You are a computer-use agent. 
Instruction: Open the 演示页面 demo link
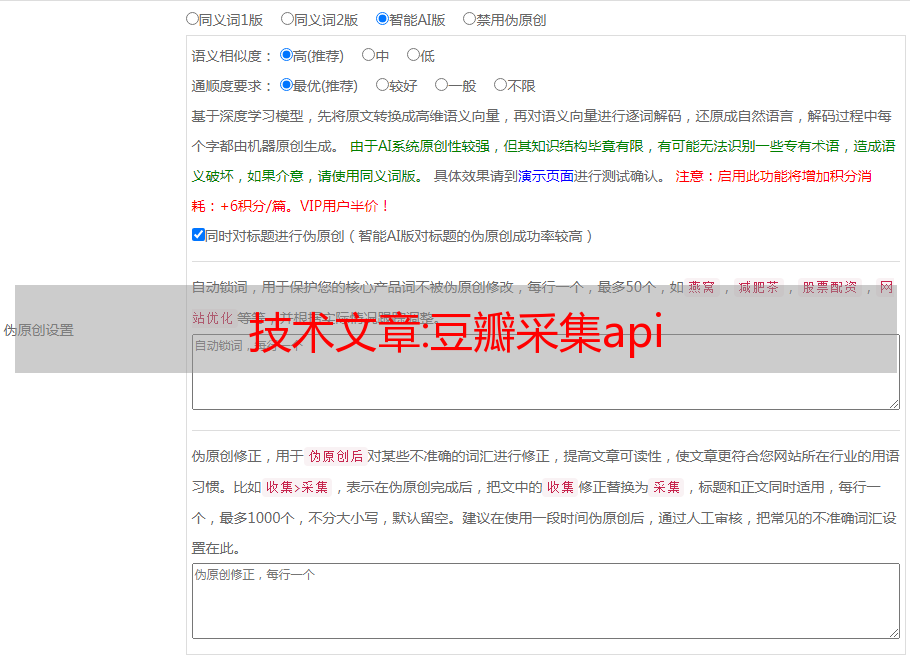point(545,176)
